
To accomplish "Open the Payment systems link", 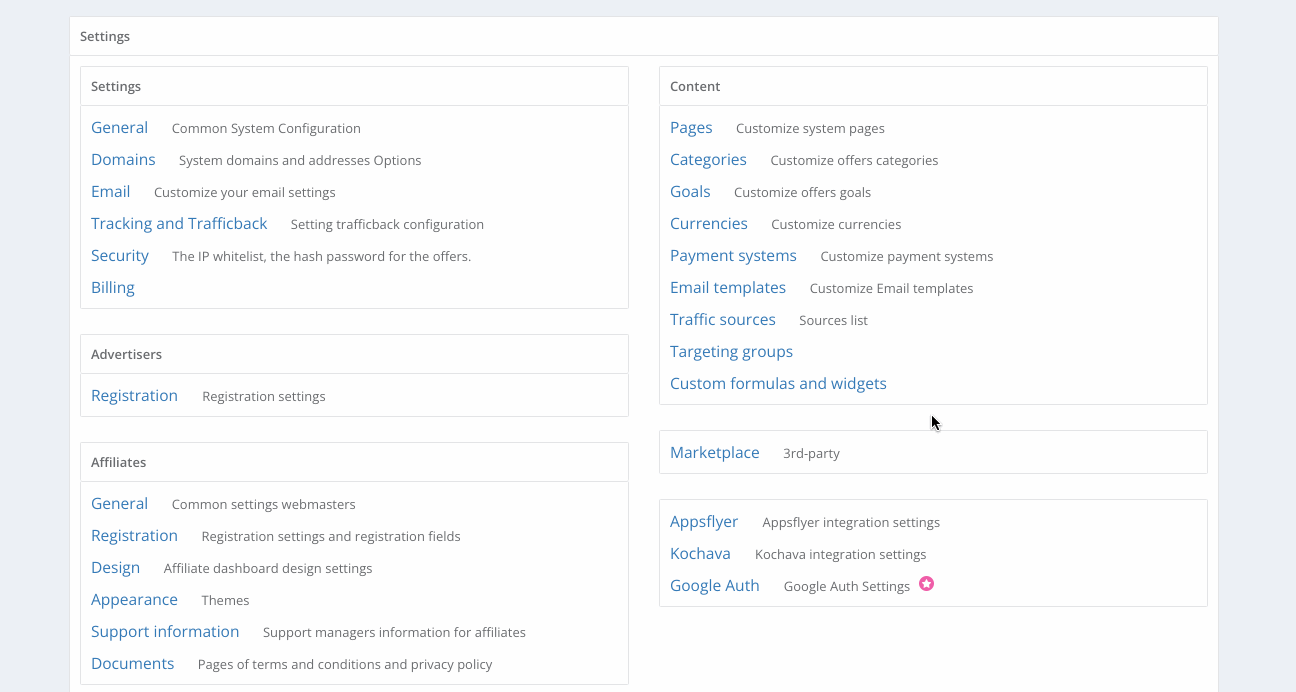I will pos(733,256).
